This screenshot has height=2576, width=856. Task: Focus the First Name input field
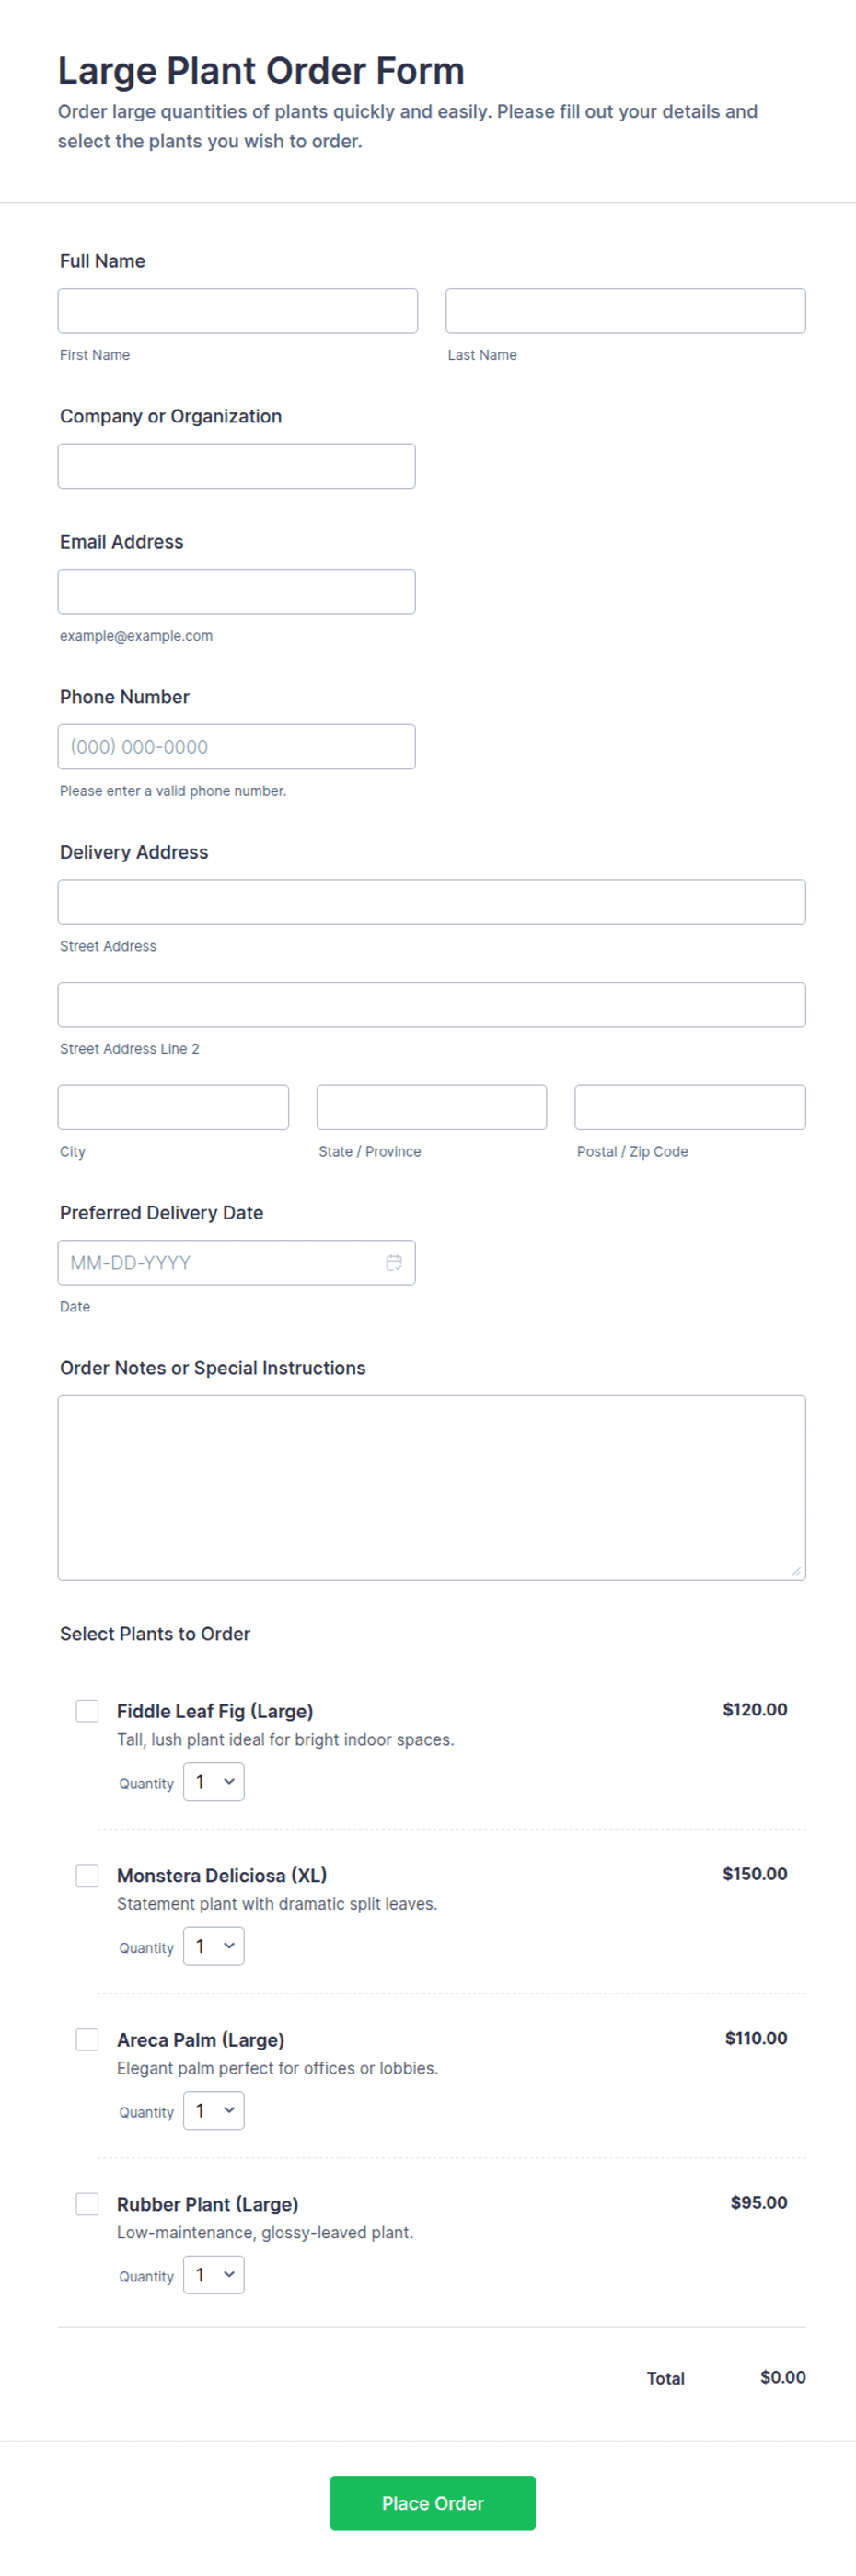pyautogui.click(x=238, y=311)
